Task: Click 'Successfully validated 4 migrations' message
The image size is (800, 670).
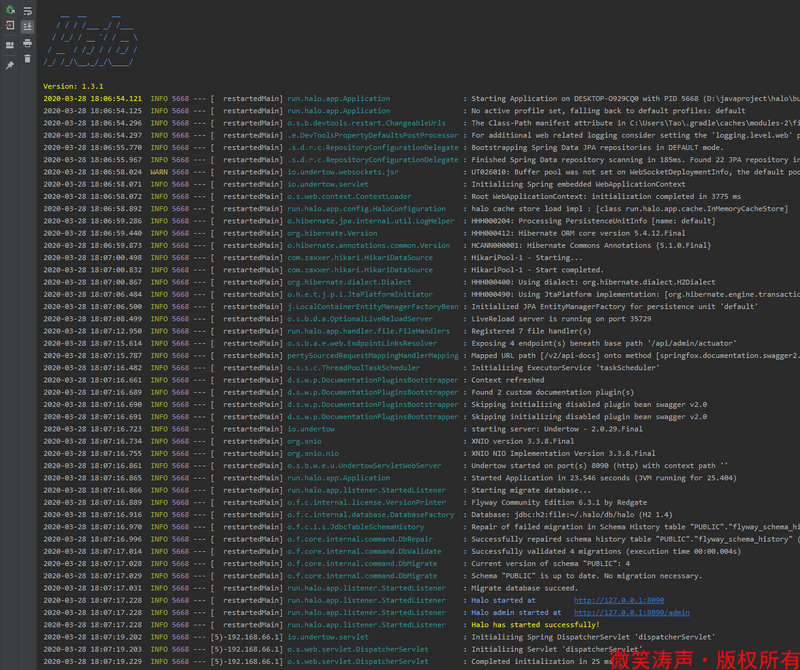Action: 606,552
